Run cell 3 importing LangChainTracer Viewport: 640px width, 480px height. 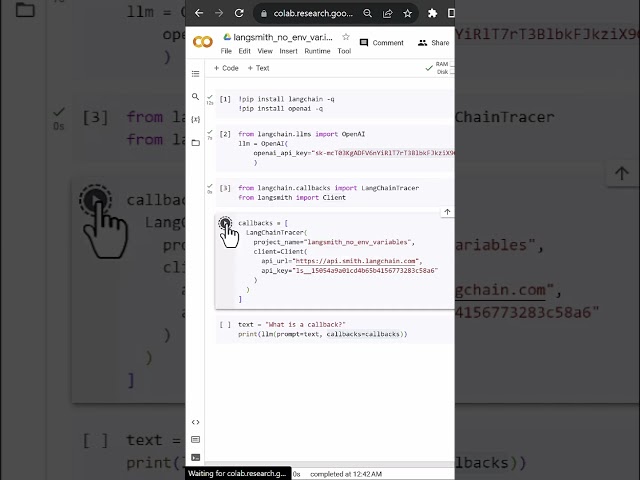[225, 188]
